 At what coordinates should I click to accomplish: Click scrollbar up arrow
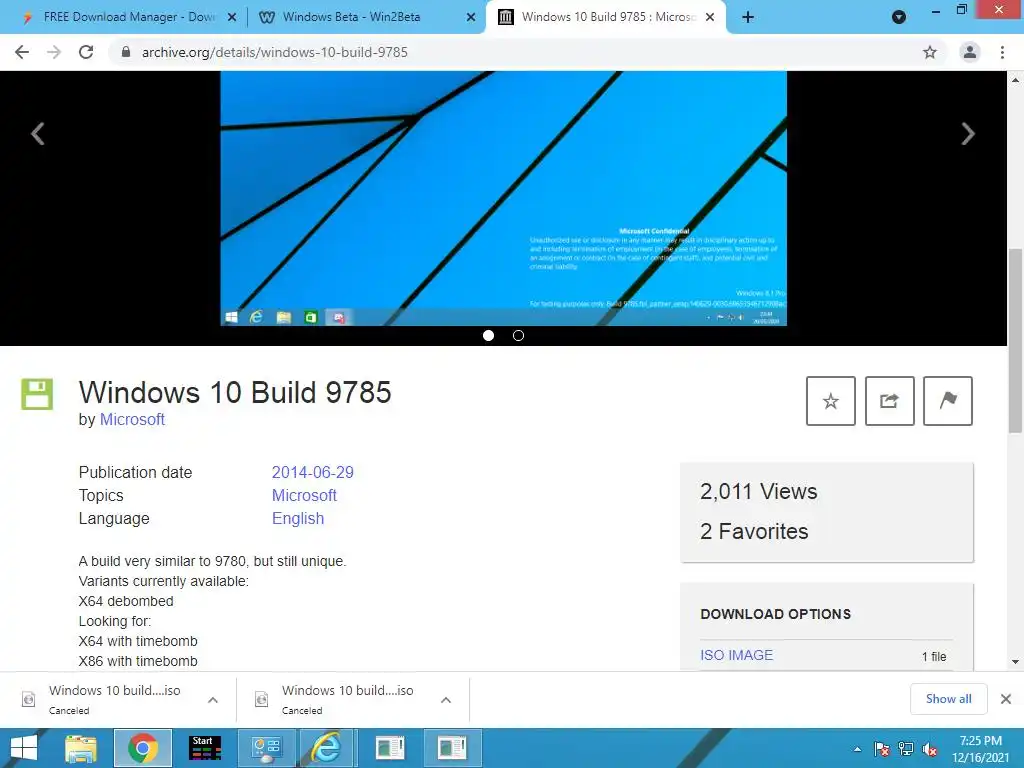[x=1015, y=80]
